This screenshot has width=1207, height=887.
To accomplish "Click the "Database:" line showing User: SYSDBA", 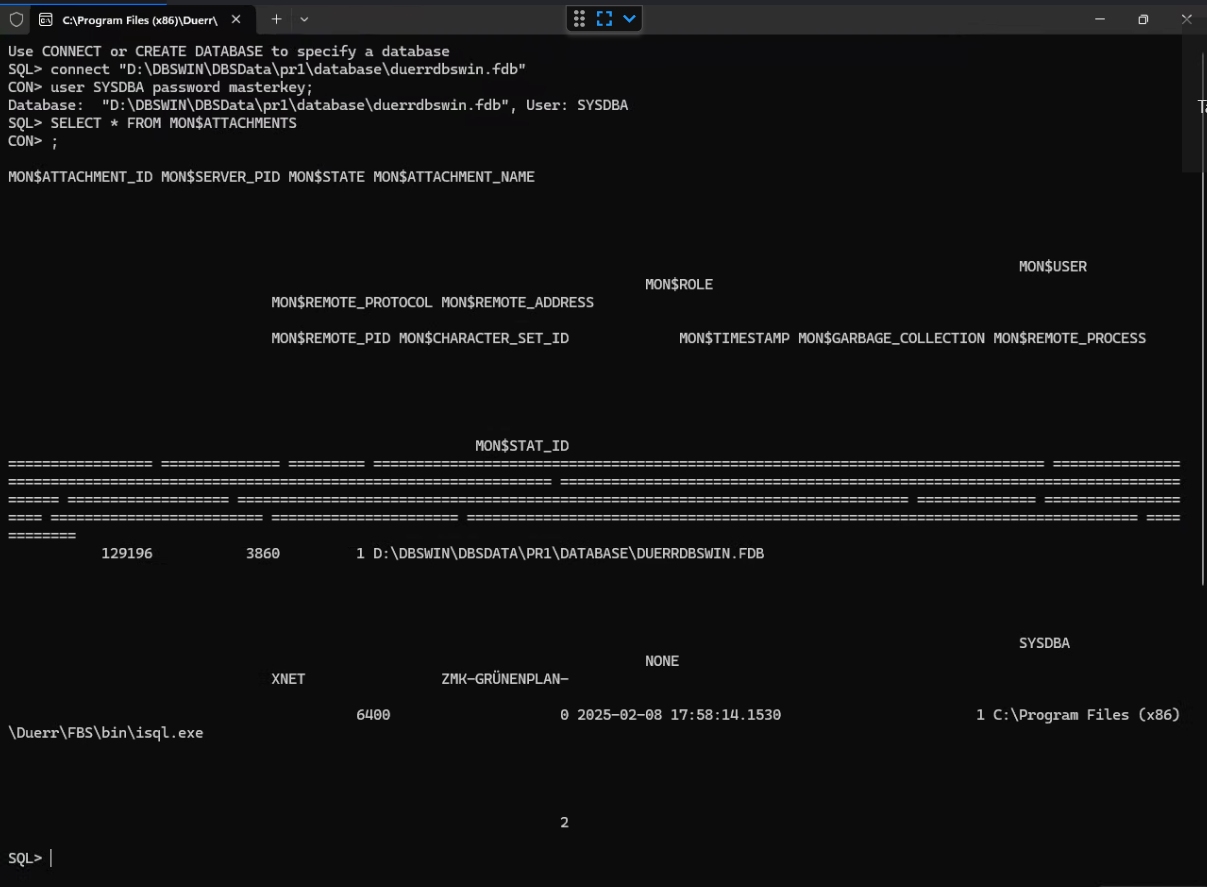I will pyautogui.click(x=318, y=105).
